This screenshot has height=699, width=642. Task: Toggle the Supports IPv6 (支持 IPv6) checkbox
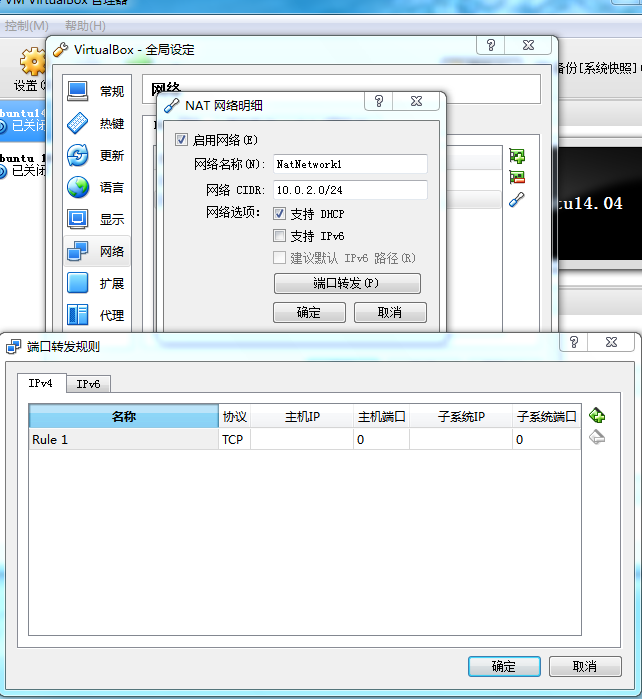[x=280, y=235]
